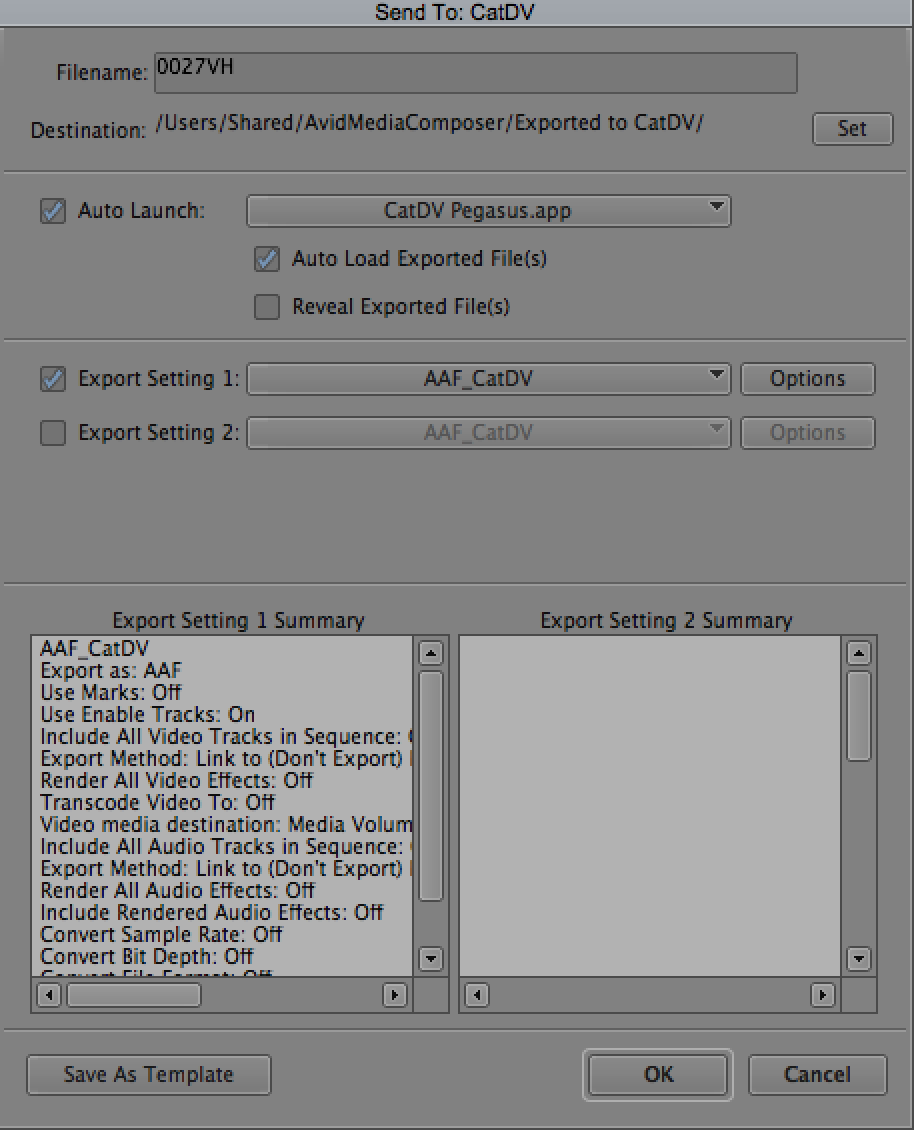Enable the Export Setting 2 checkbox

pos(53,433)
